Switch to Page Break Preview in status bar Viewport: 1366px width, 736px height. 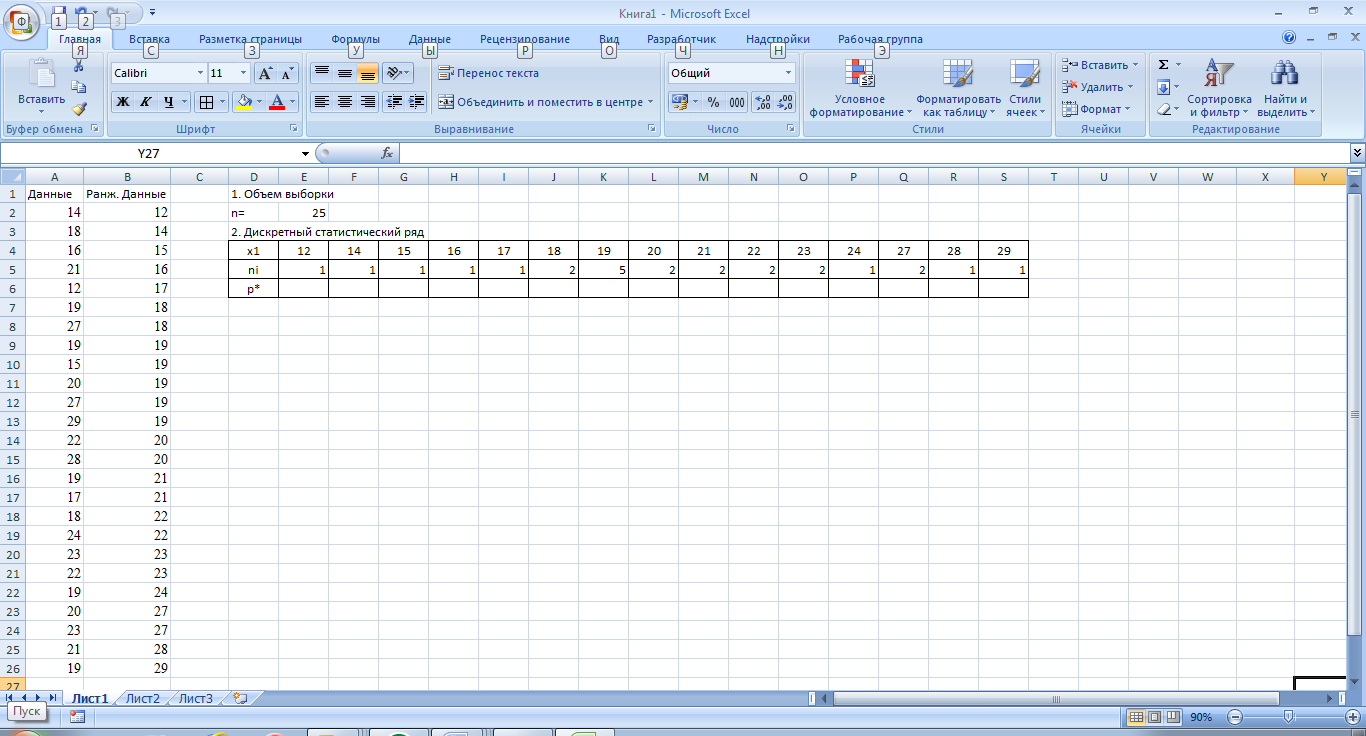[x=1172, y=717]
